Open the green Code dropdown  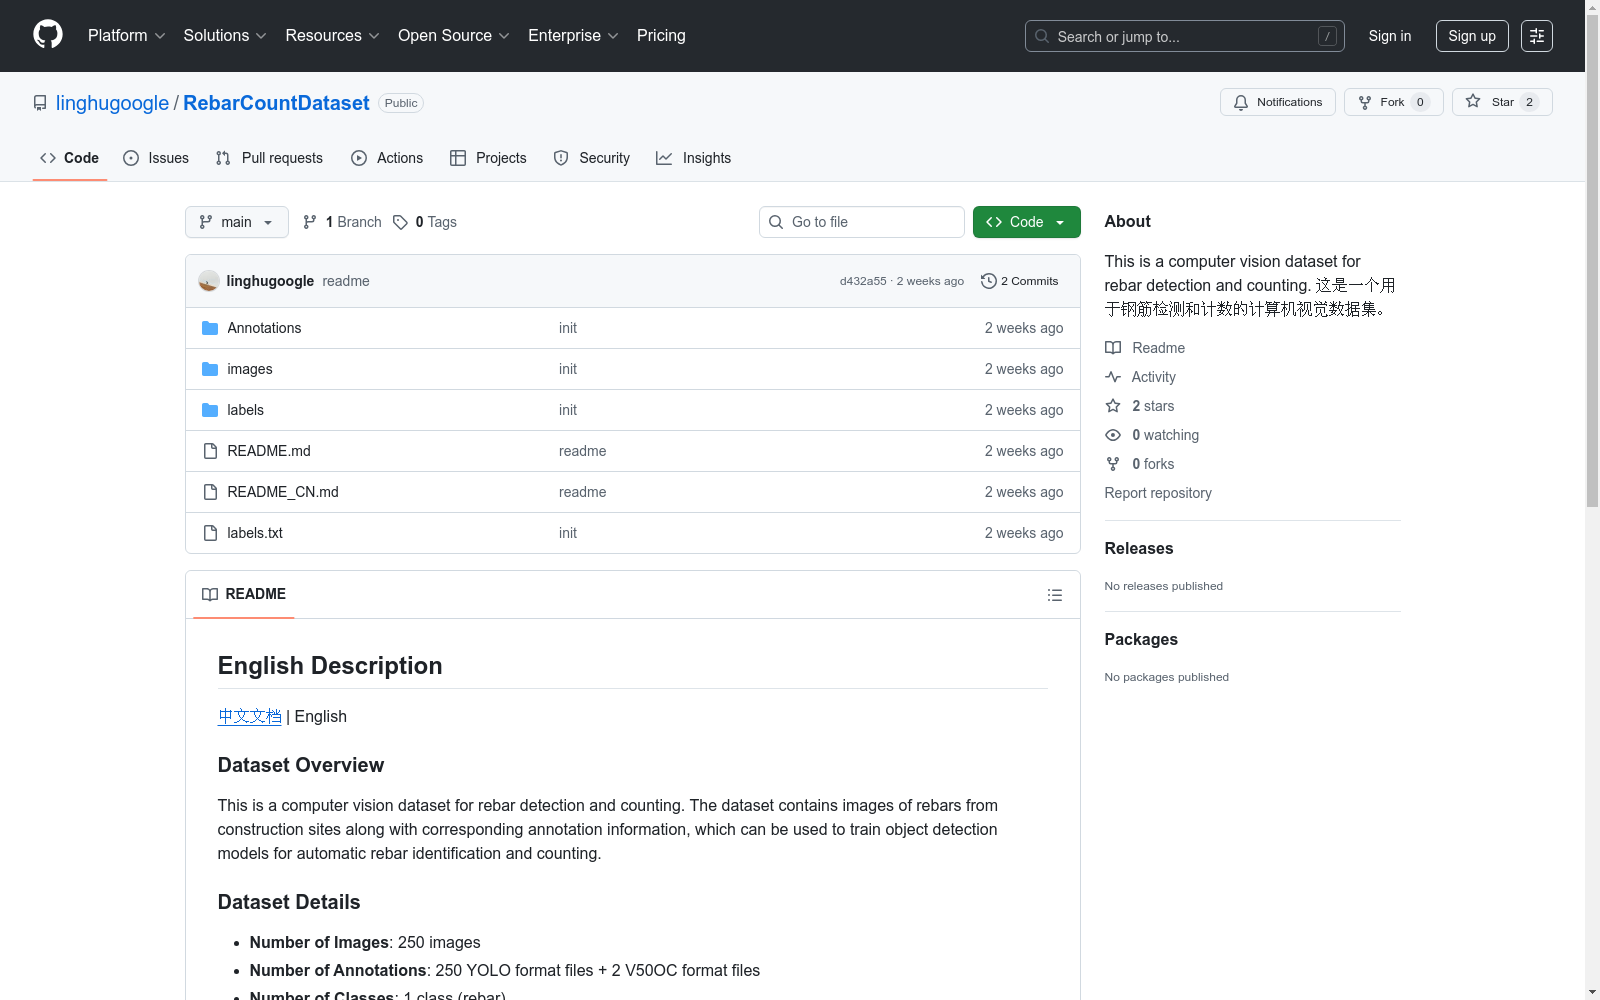coord(1026,222)
